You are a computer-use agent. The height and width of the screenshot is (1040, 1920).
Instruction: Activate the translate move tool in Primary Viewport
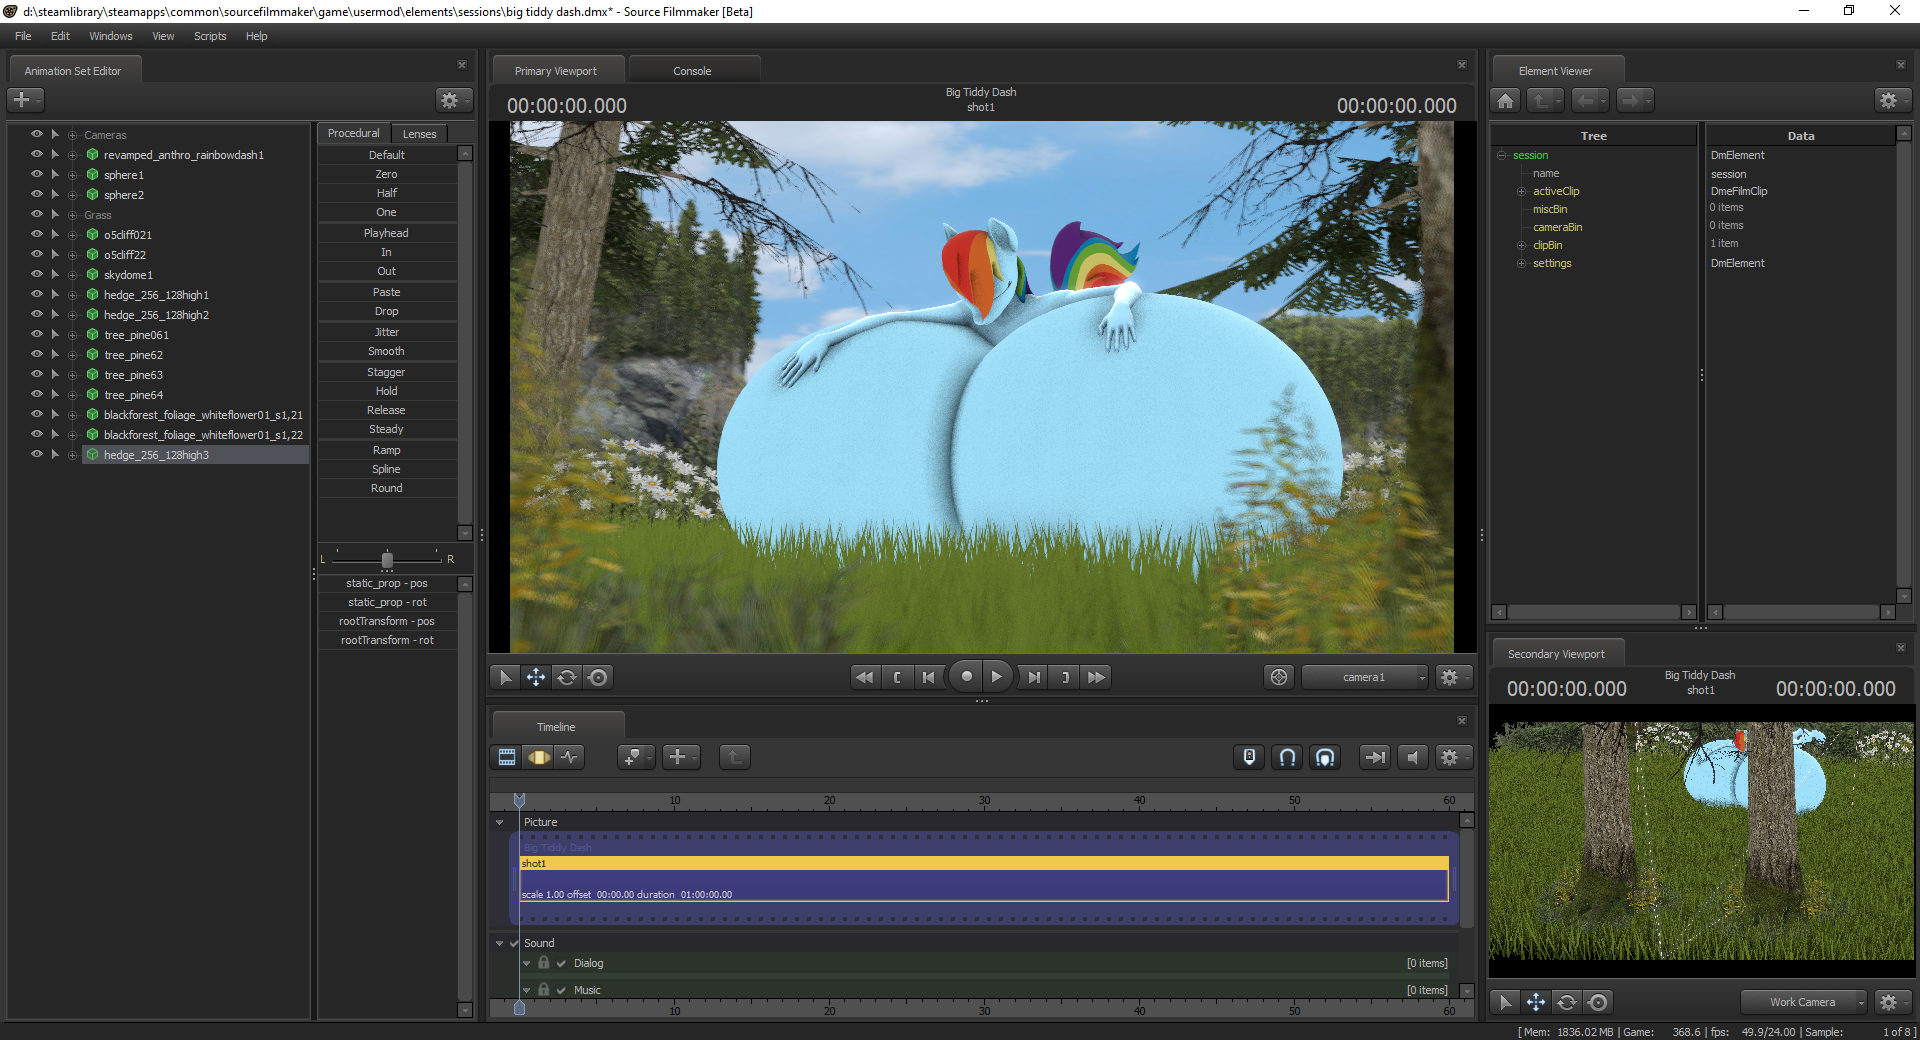(536, 677)
